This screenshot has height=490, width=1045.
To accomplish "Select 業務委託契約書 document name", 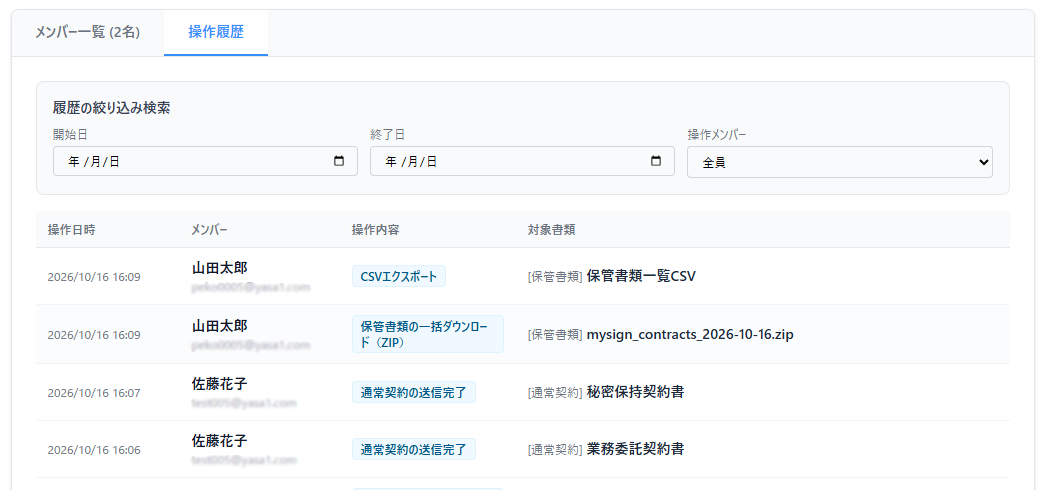I will 635,449.
